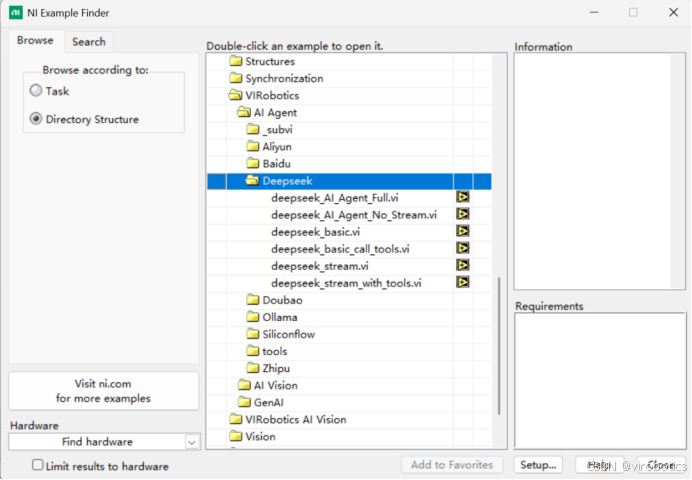
Task: Click the Close button at bottom
Action: (x=661, y=465)
